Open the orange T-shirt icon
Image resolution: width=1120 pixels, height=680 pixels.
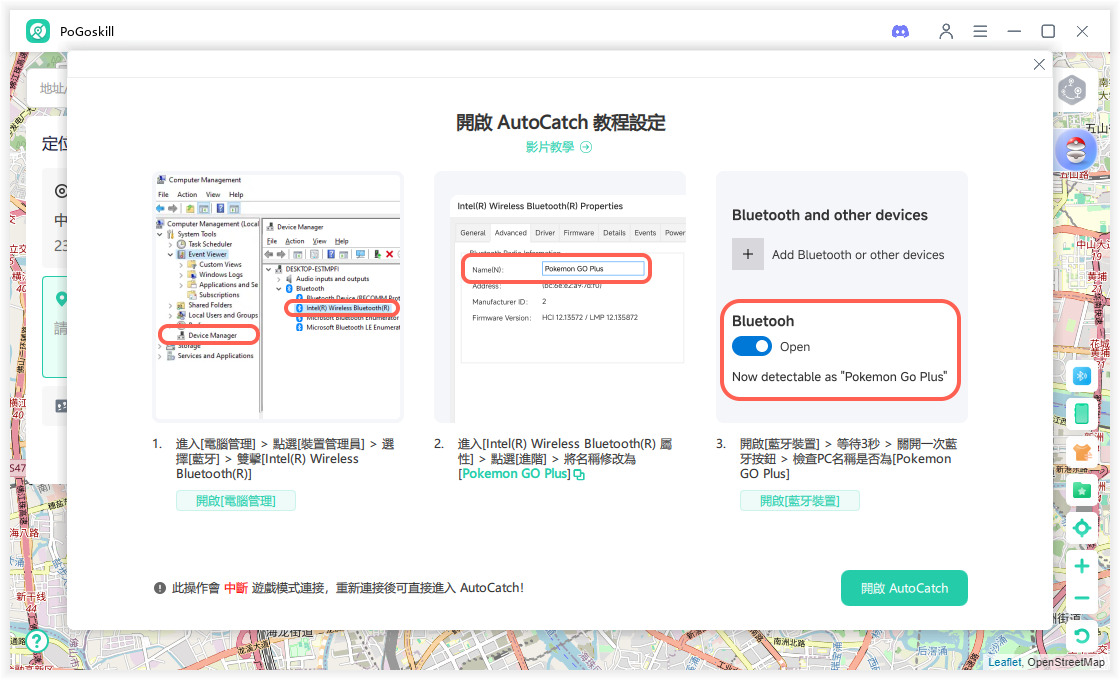1081,452
